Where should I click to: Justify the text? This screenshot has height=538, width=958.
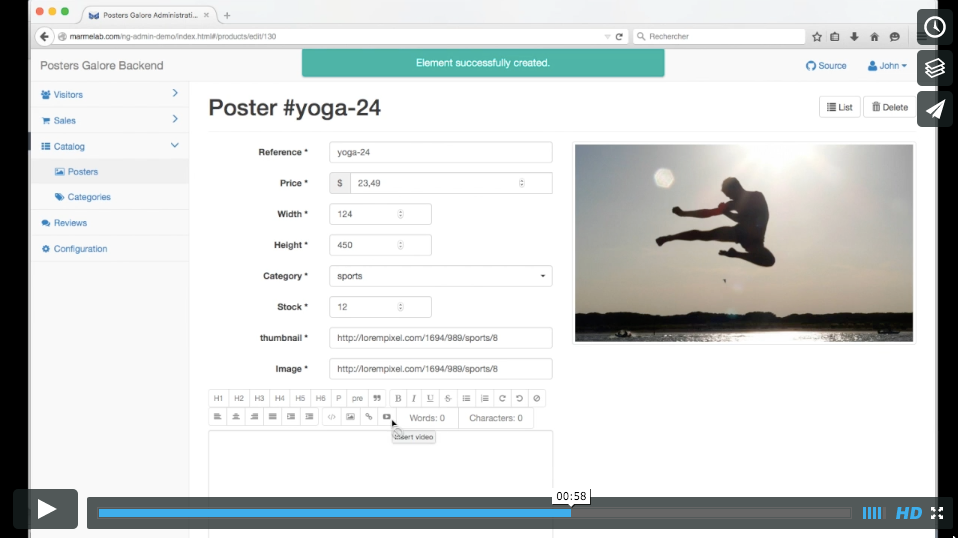[272, 417]
